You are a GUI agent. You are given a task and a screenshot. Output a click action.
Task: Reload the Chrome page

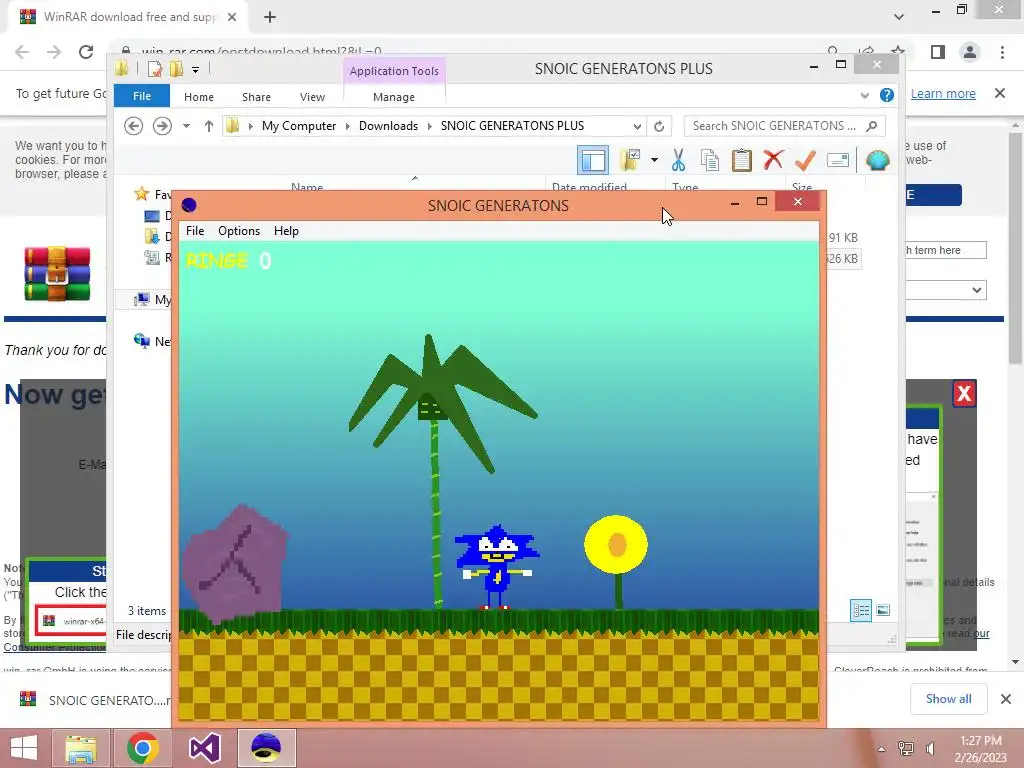click(x=86, y=52)
